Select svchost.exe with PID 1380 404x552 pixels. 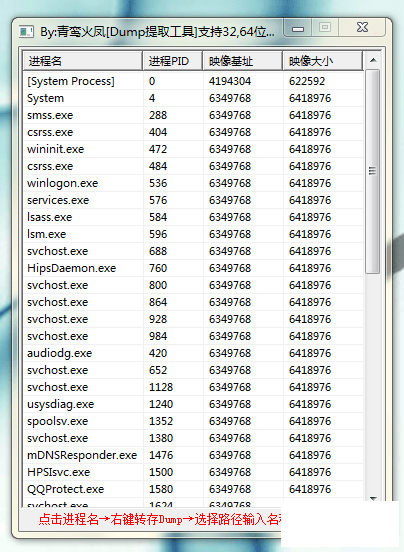click(x=193, y=438)
